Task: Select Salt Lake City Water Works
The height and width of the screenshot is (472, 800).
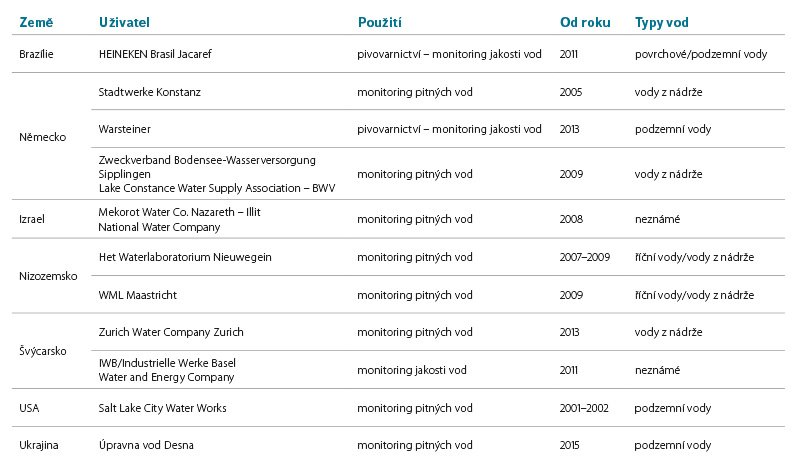Action: 162,408
